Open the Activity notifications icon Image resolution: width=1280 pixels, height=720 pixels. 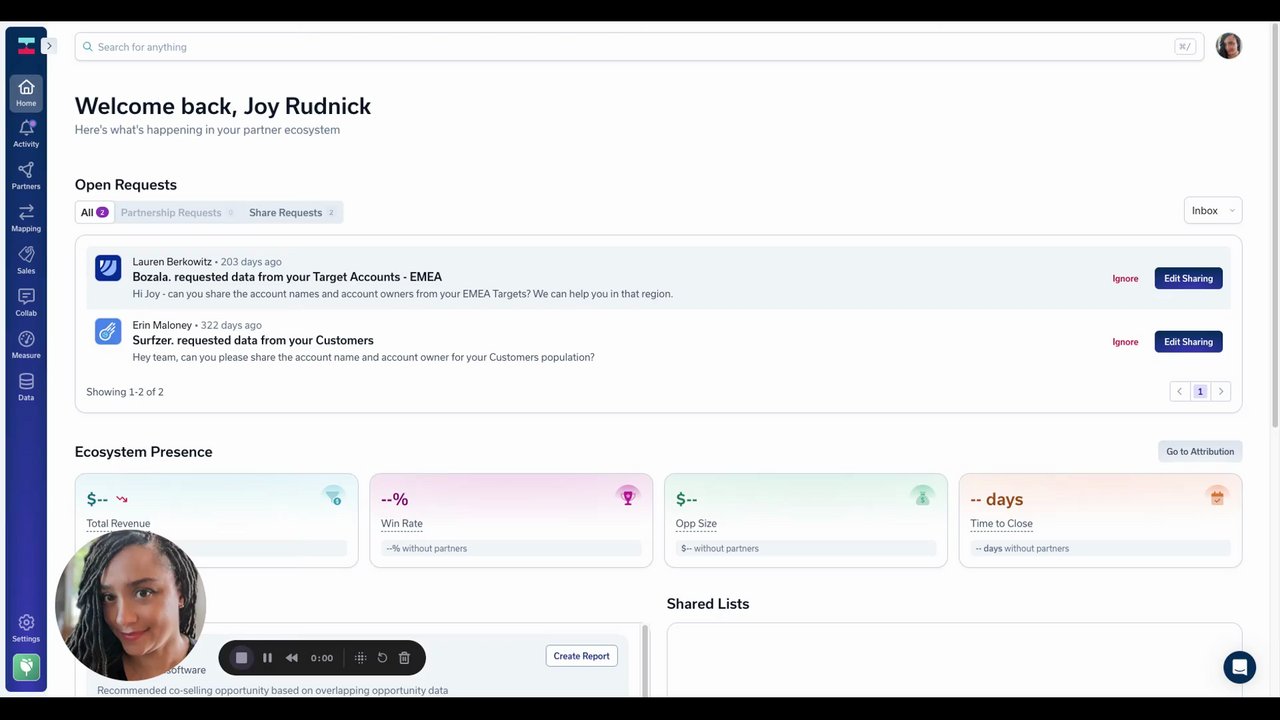26,134
